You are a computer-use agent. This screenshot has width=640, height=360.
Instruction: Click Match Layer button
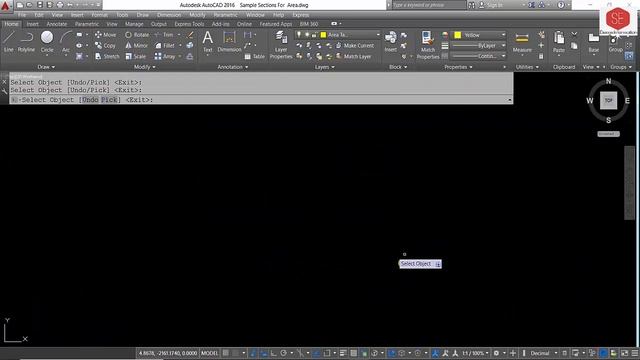[x=354, y=56]
